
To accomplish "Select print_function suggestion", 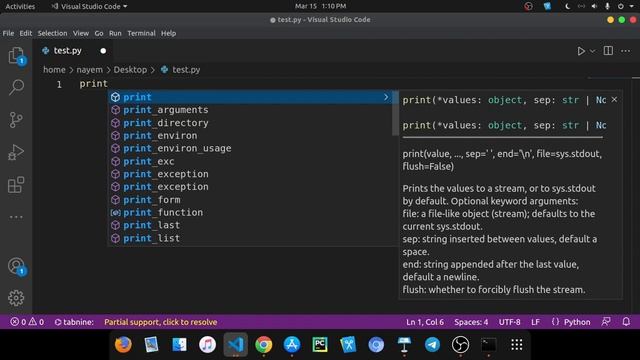I will pos(251,212).
